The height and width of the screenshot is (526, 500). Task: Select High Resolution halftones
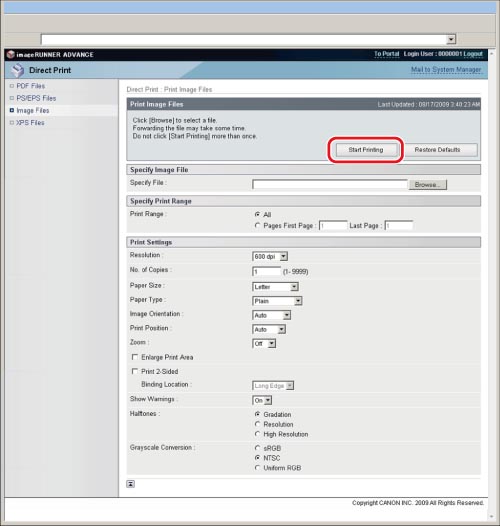(257, 434)
